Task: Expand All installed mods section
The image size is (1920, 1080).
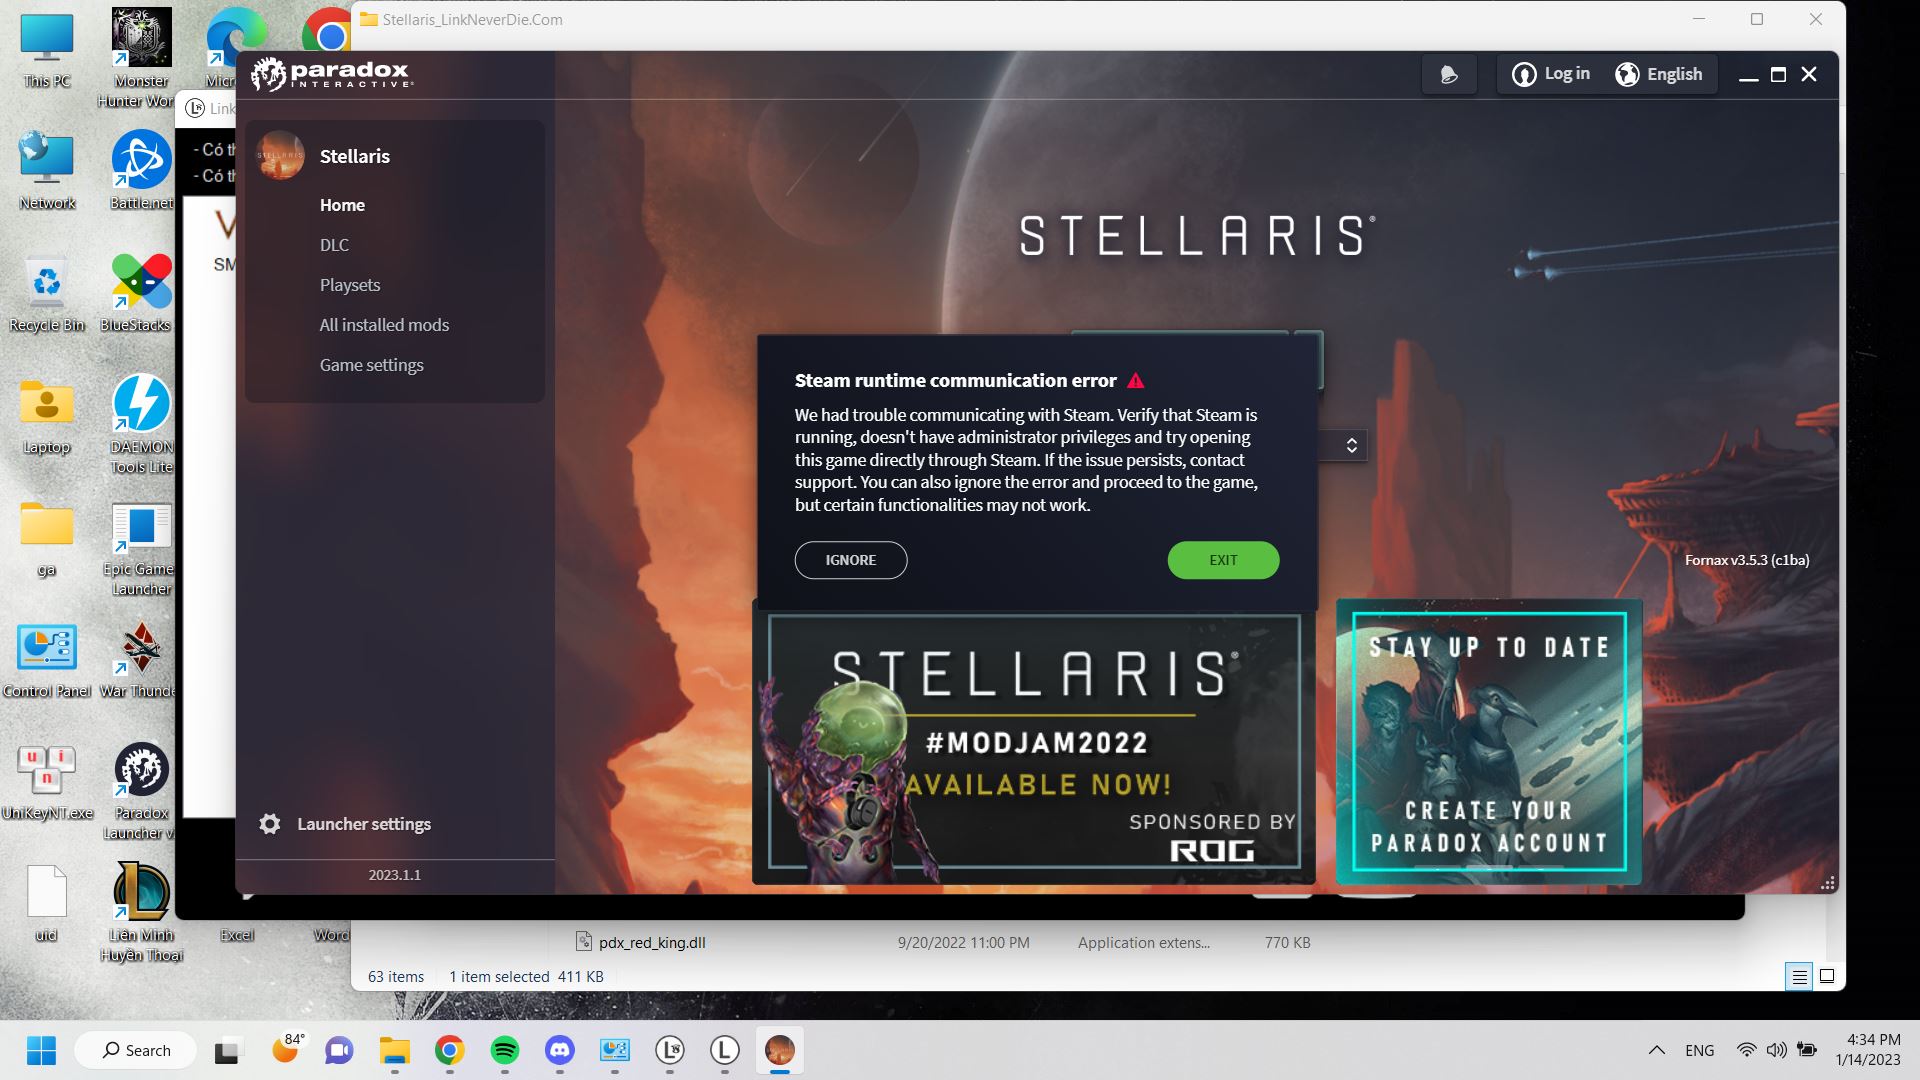Action: [382, 324]
